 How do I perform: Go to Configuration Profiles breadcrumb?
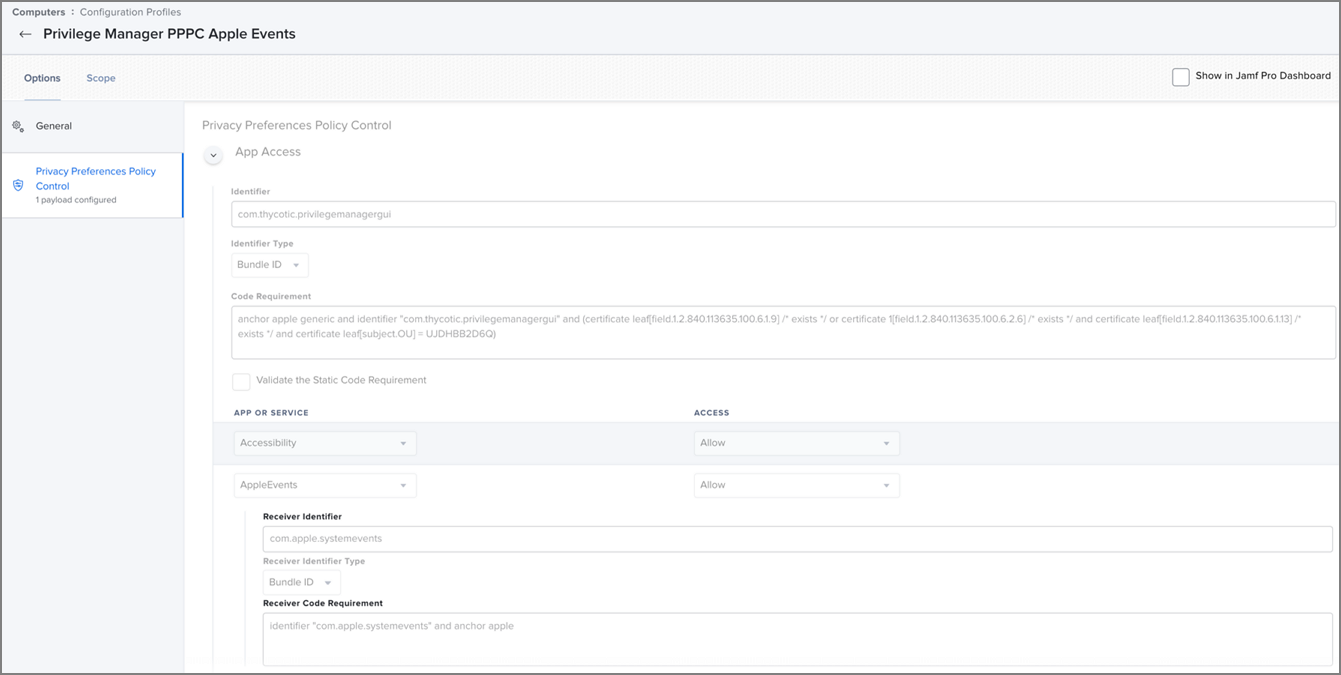130,12
